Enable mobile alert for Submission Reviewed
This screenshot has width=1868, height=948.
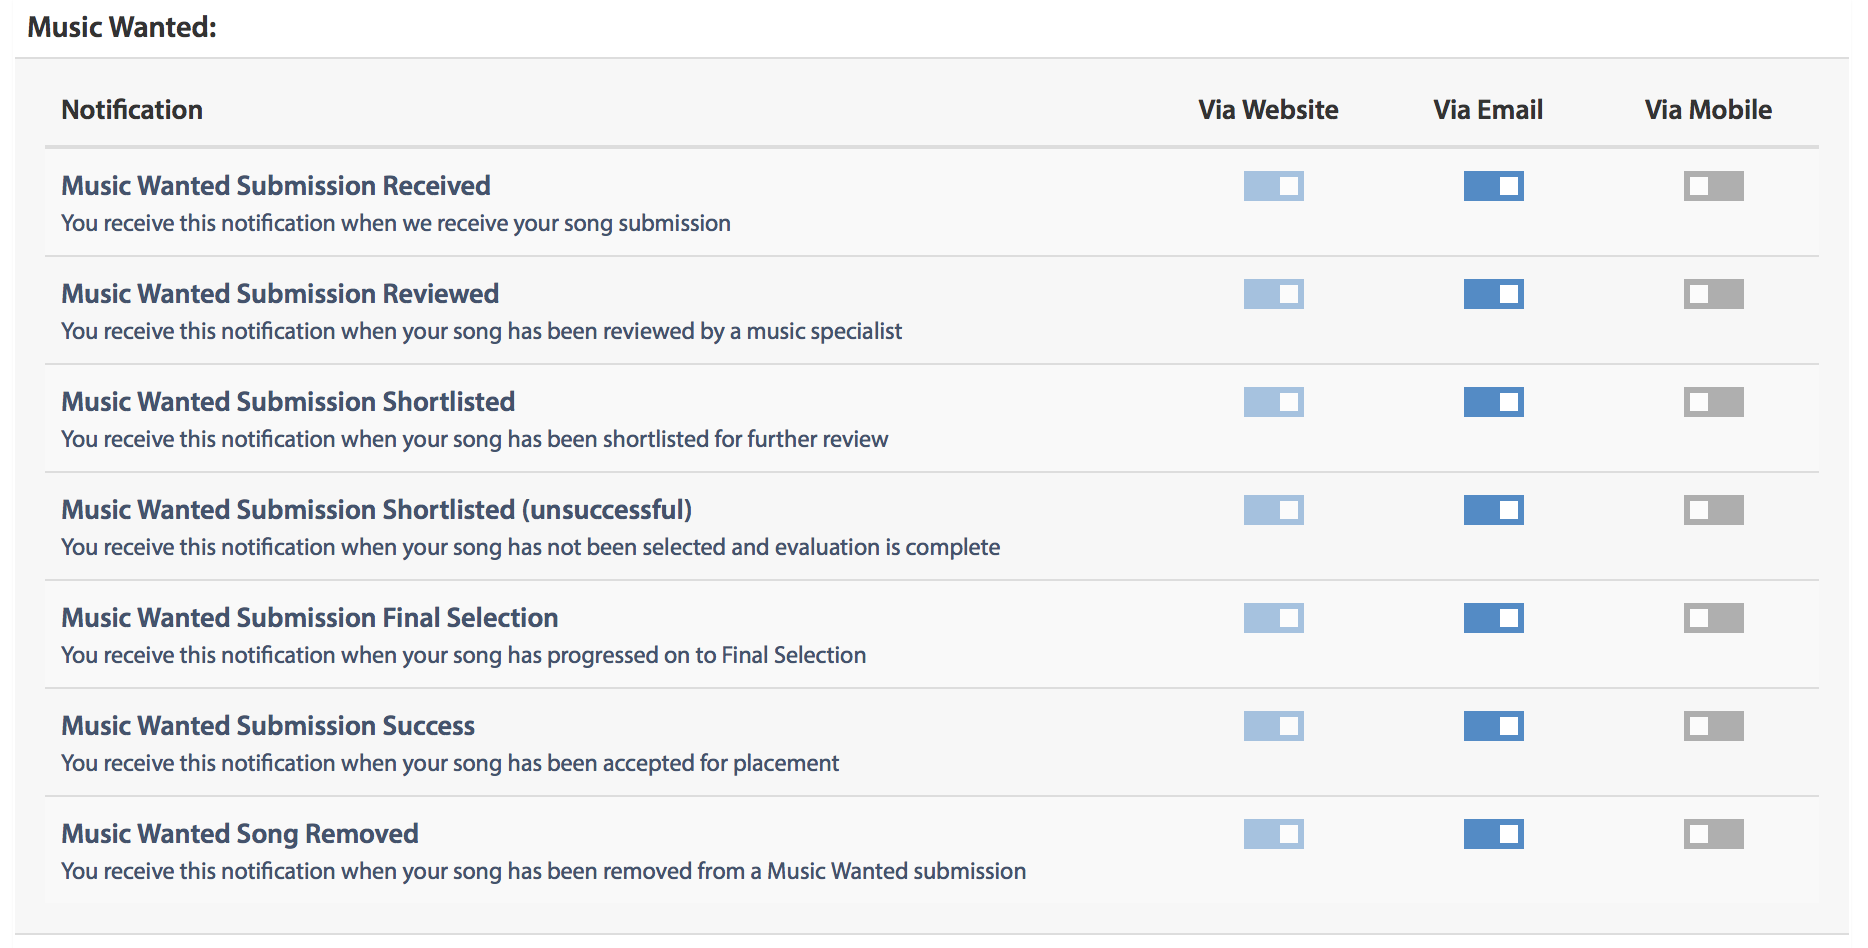coord(1713,294)
